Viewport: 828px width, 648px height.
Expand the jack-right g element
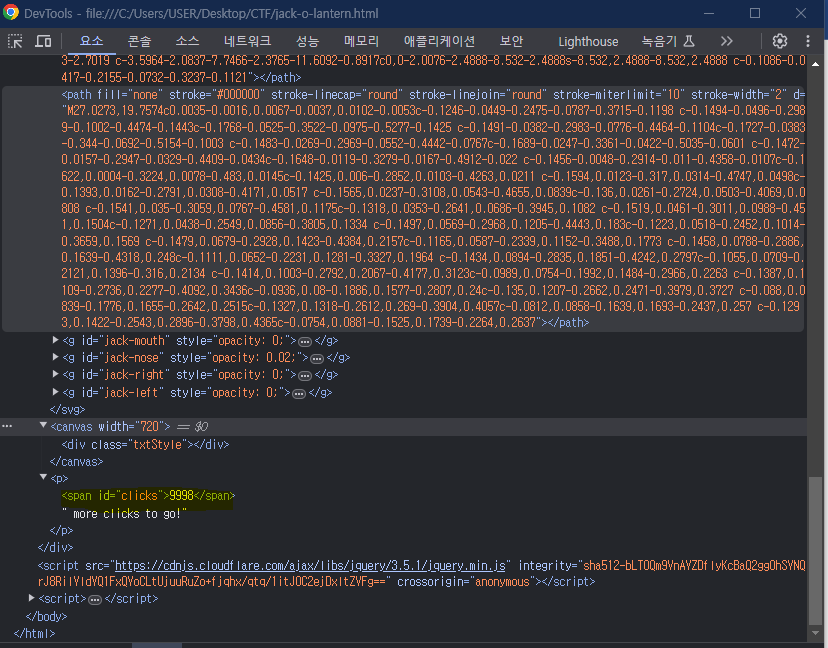[55, 374]
